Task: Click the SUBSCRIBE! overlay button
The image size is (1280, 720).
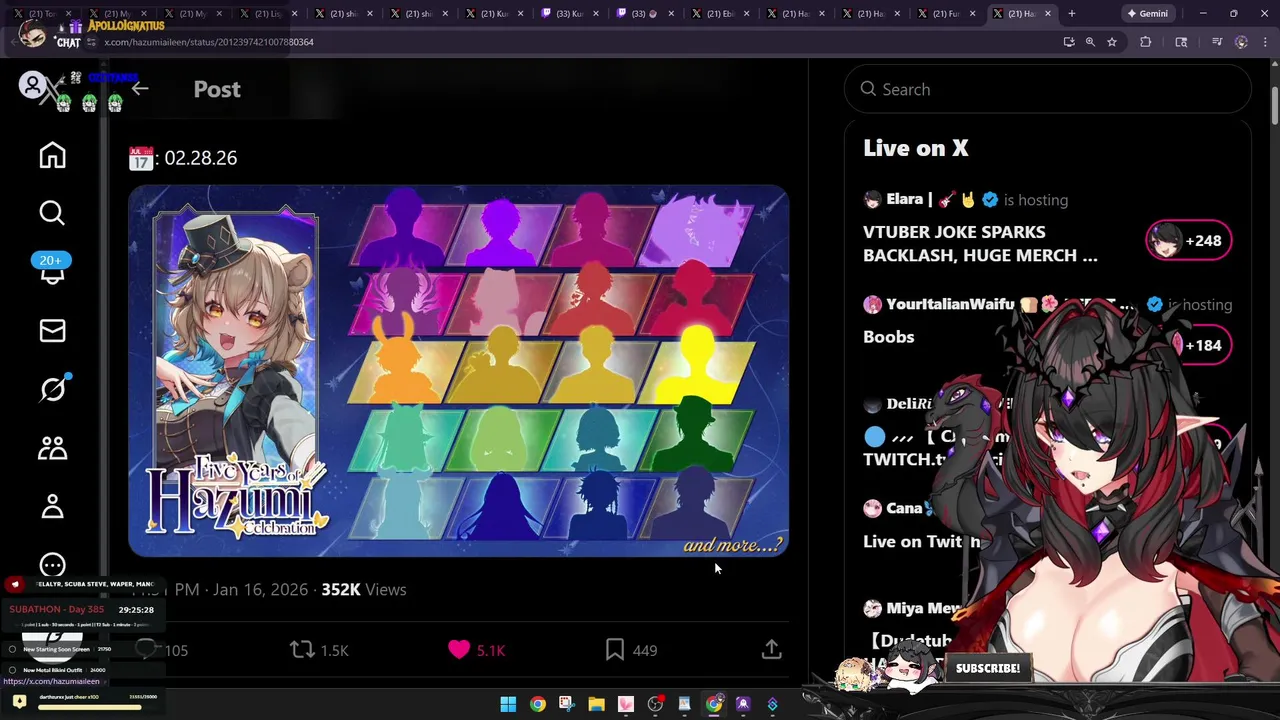Action: 988,669
